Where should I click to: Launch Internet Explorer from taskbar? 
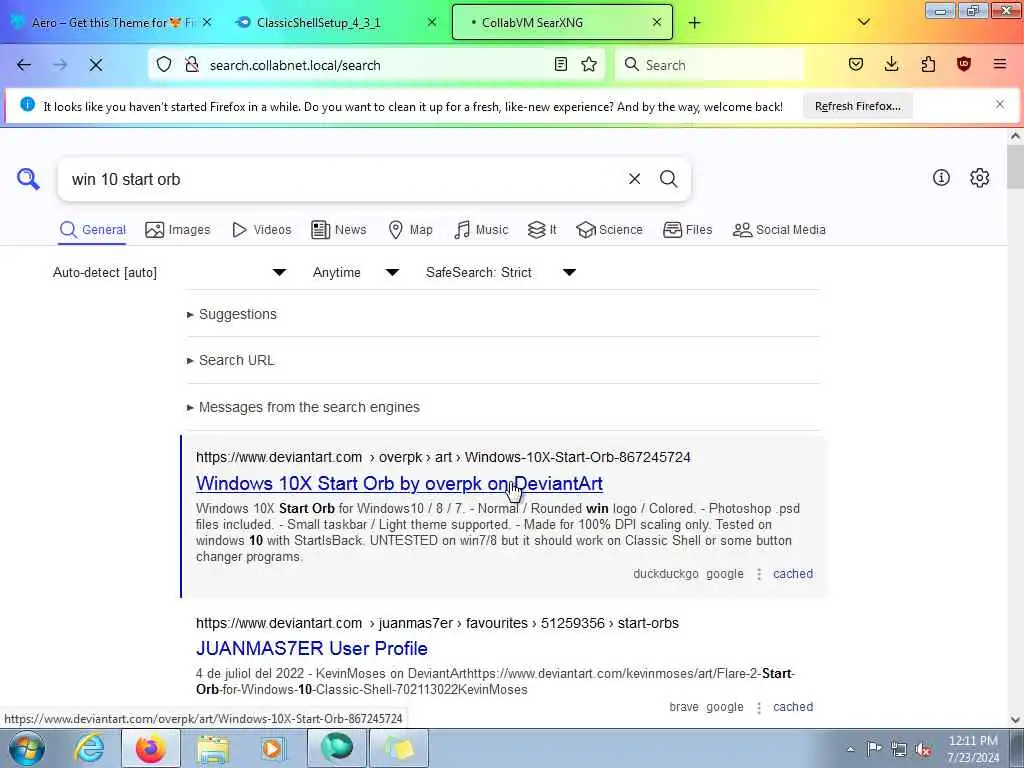[89, 748]
